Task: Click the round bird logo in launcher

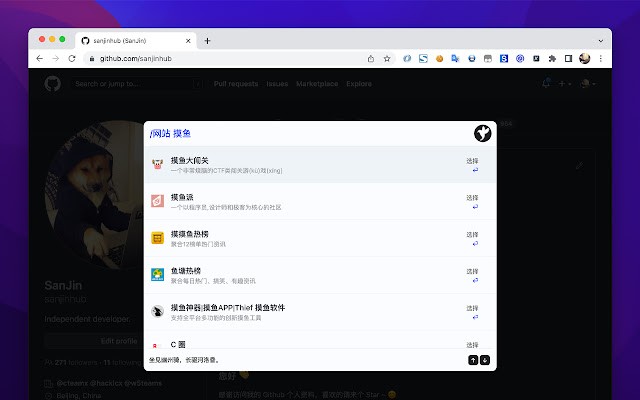Action: pyautogui.click(x=482, y=133)
